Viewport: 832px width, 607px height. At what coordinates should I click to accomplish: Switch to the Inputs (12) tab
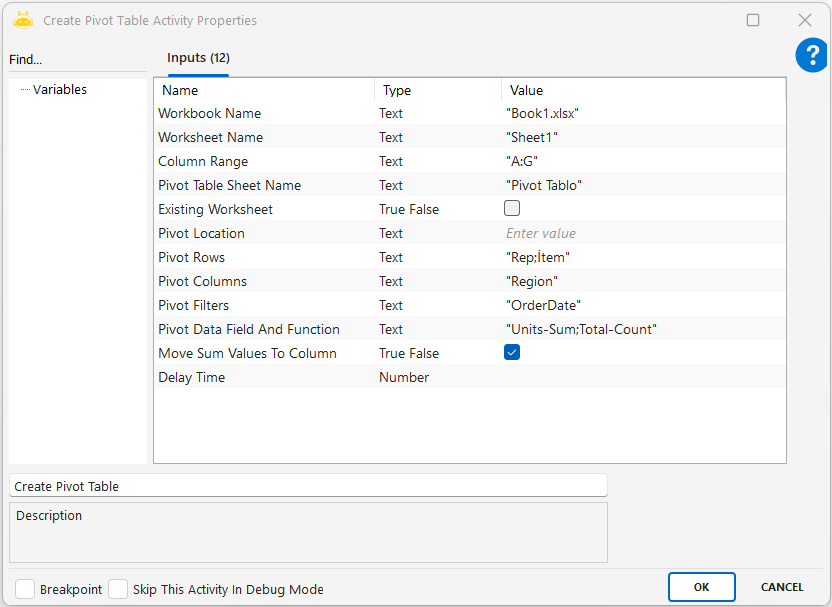click(x=198, y=58)
